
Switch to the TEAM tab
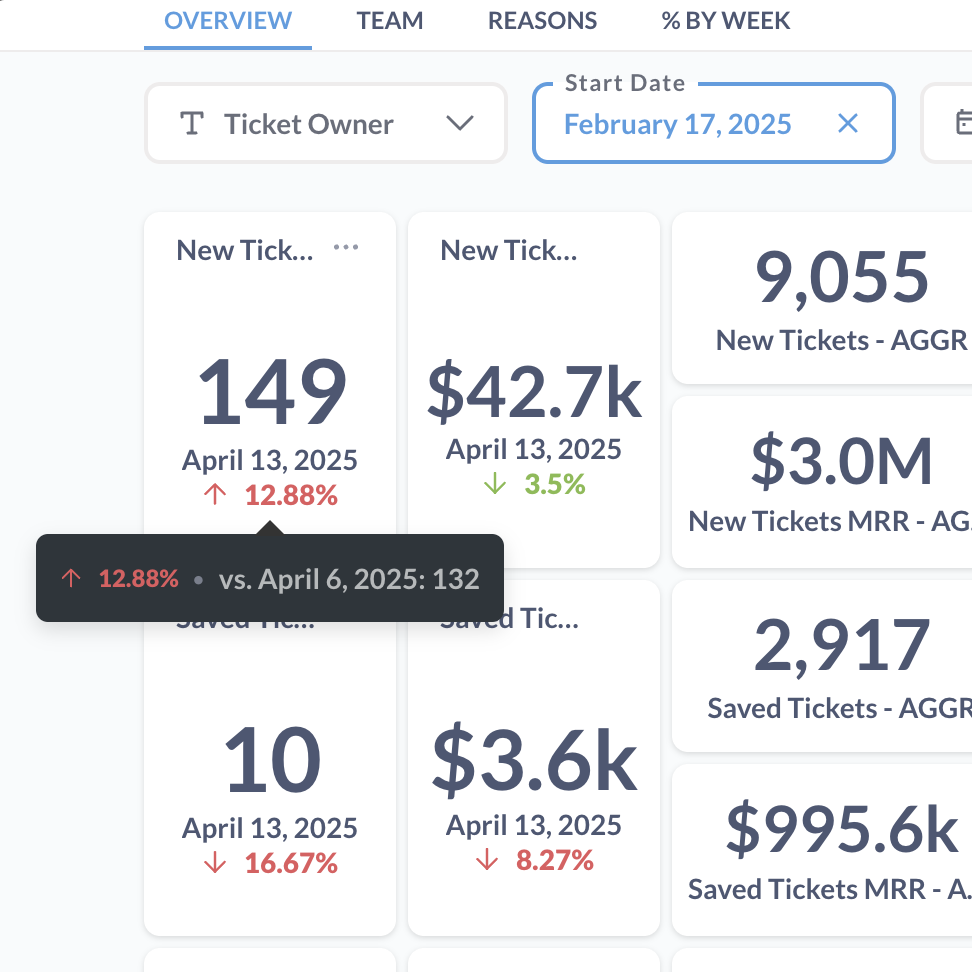coord(390,21)
